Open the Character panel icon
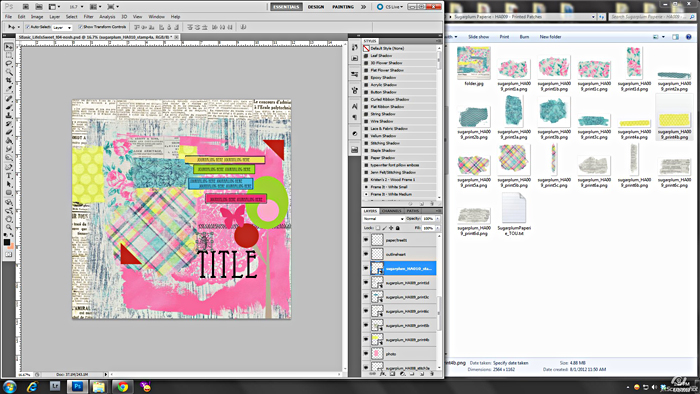 [x=354, y=106]
